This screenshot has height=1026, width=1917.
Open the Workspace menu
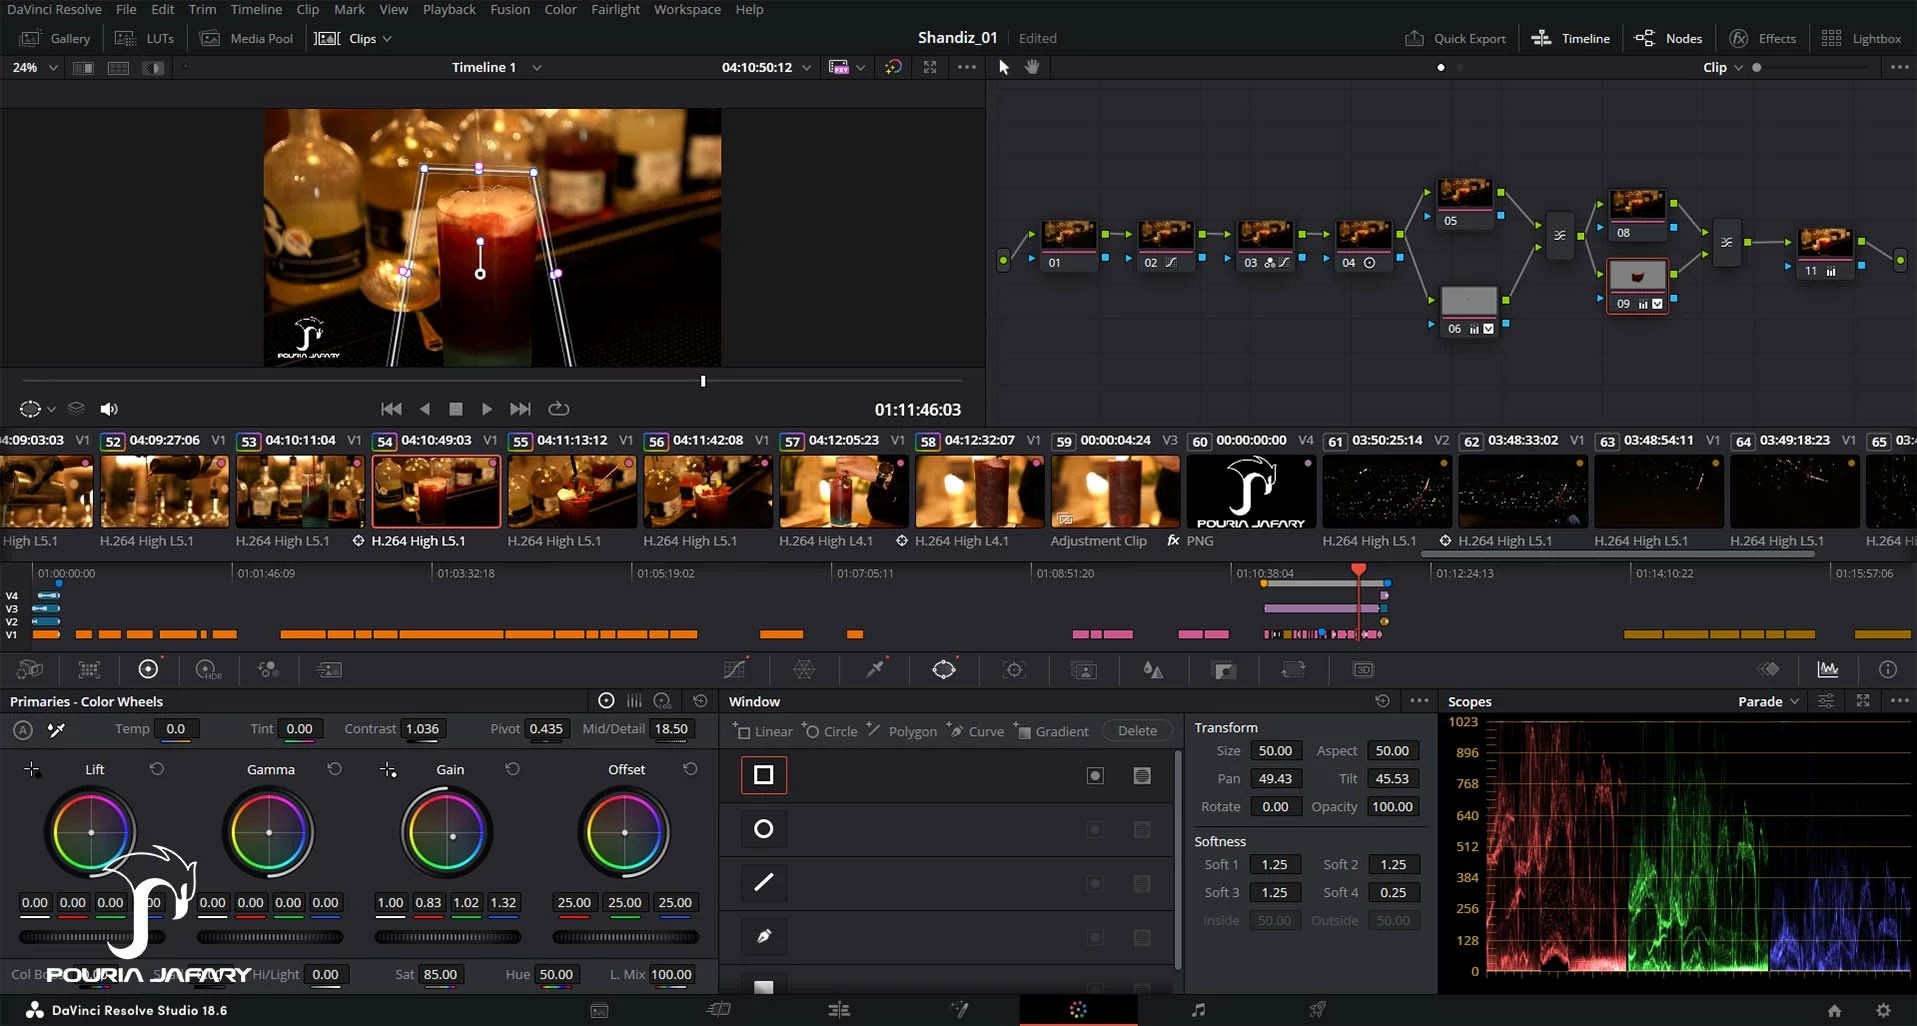687,9
